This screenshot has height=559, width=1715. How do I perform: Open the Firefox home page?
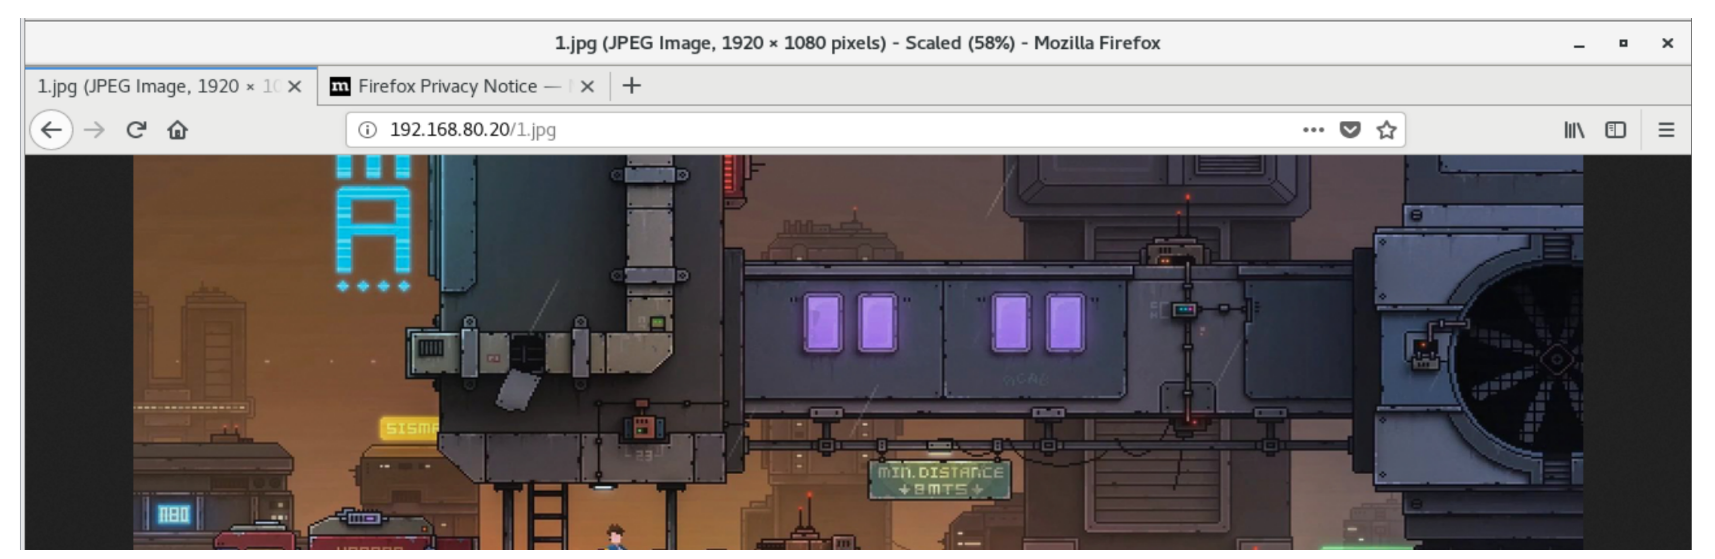tap(178, 130)
